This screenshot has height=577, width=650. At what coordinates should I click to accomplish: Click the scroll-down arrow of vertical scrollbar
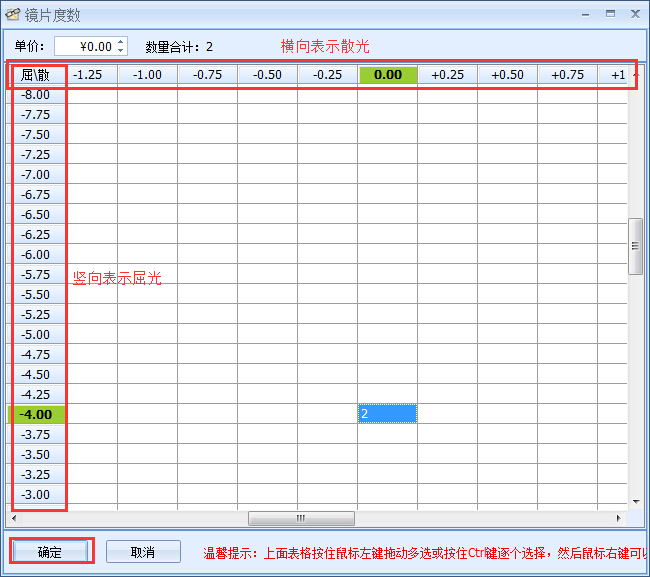click(x=636, y=502)
